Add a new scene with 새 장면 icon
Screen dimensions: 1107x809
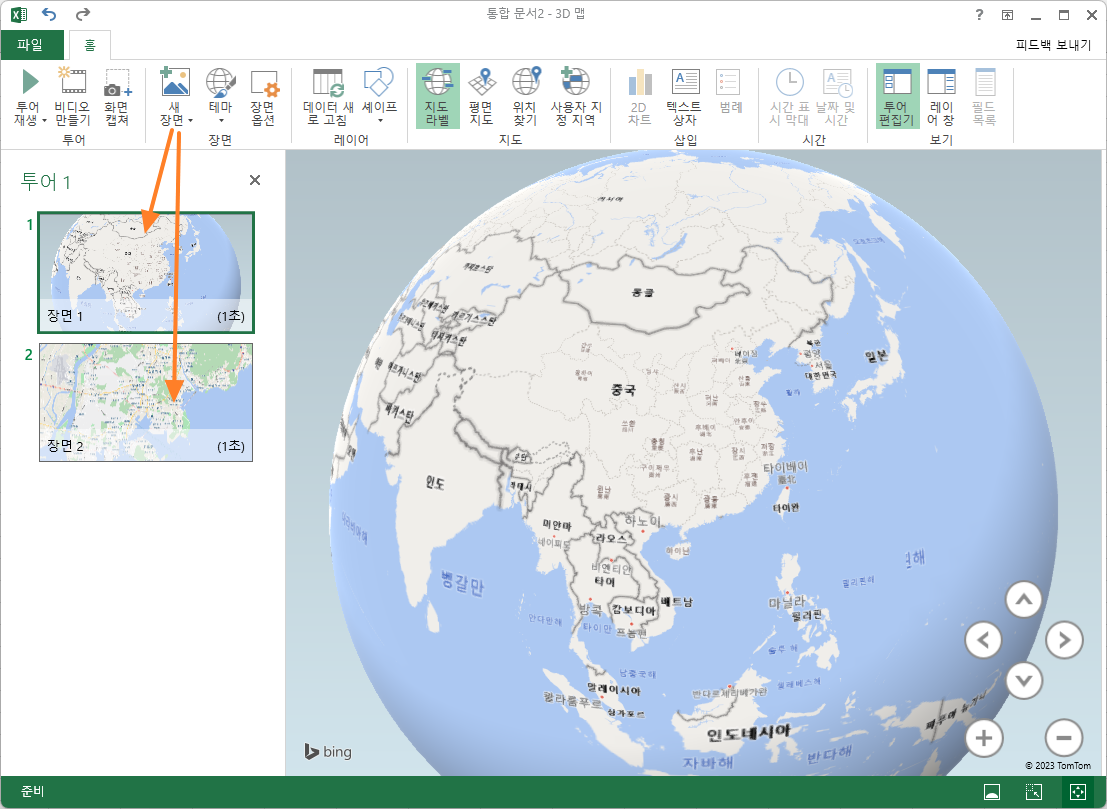coord(174,81)
